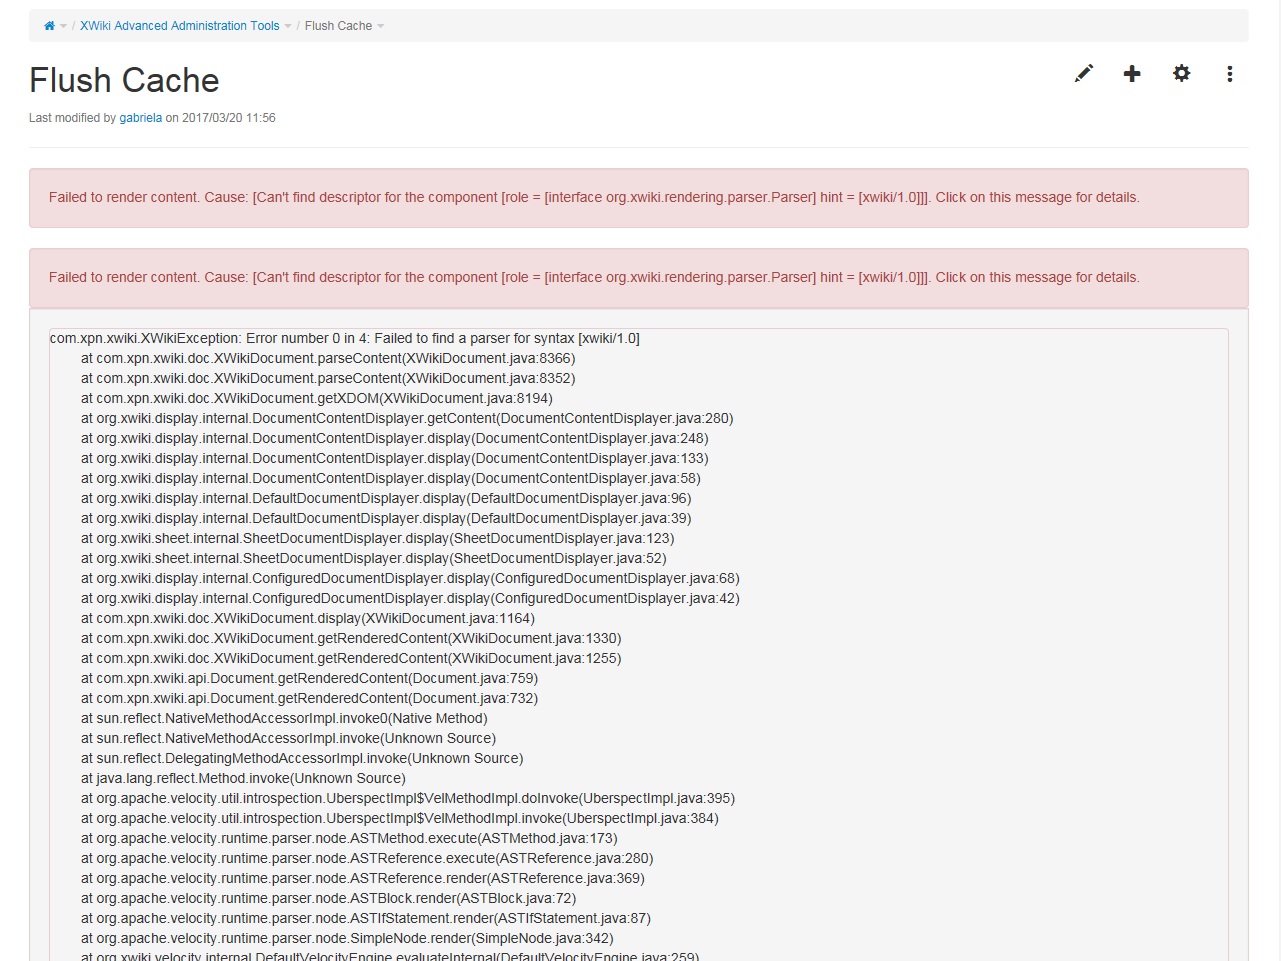Select the getRenderedContent XWikiDocument.java:1330 line

tap(351, 638)
